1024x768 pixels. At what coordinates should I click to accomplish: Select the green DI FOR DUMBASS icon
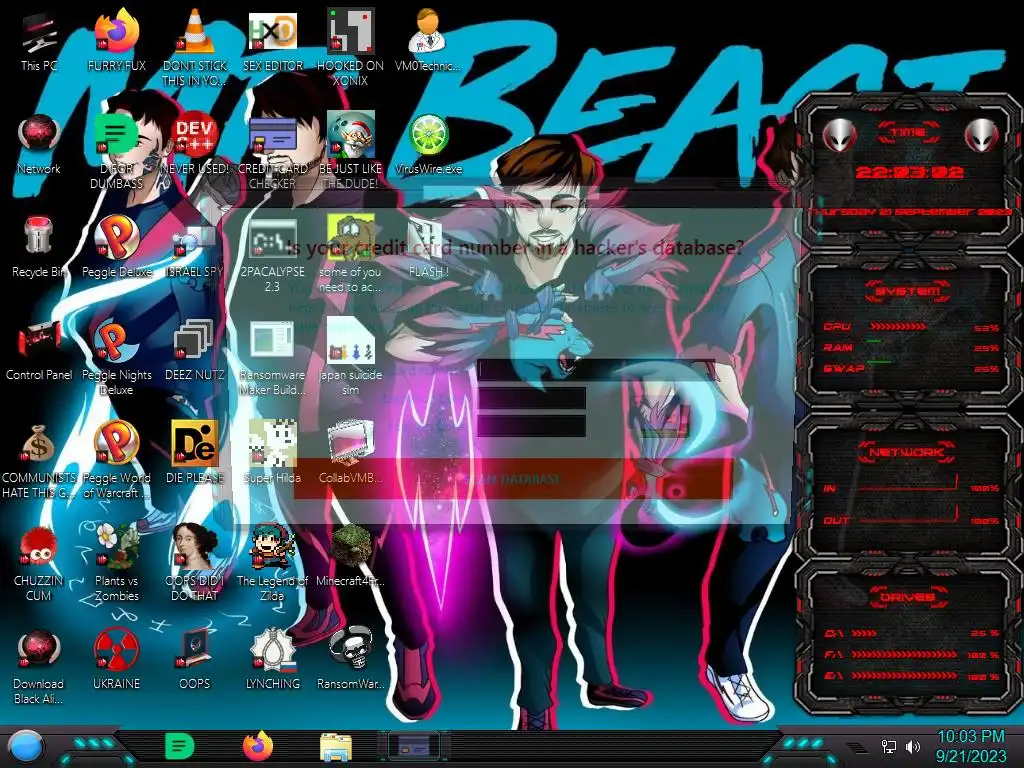(x=116, y=152)
